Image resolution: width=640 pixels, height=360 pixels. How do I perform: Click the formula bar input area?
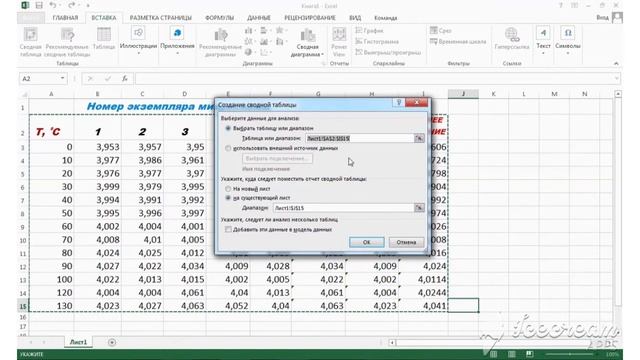coord(373,78)
